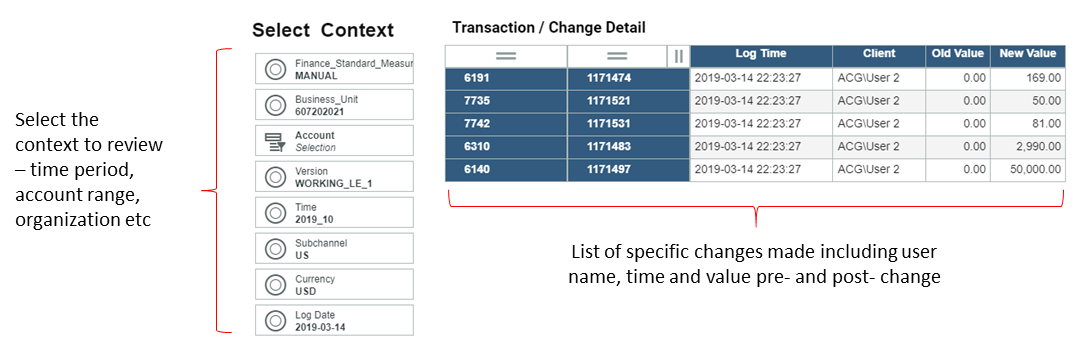Click the Subchannel circle selector icon

pyautogui.click(x=275, y=249)
